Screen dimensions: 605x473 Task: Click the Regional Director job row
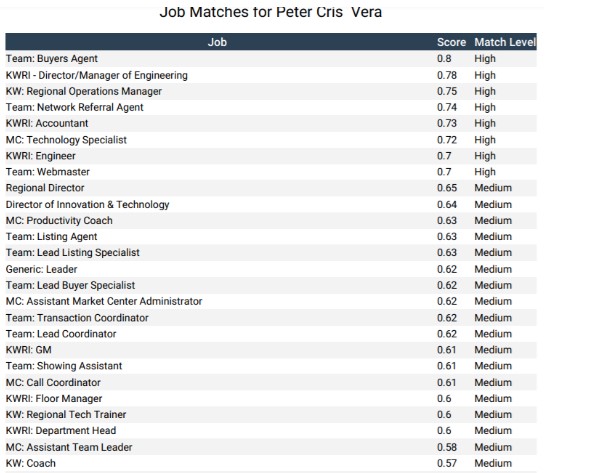tap(45, 188)
